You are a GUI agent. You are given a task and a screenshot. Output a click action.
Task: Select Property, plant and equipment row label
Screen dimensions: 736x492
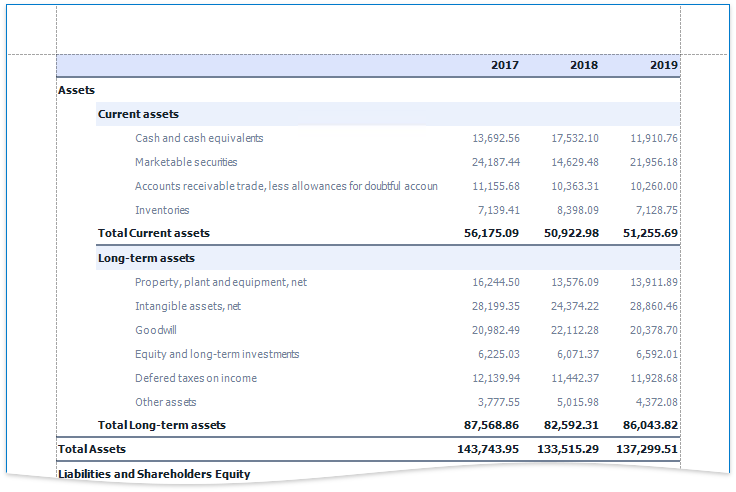[221, 282]
